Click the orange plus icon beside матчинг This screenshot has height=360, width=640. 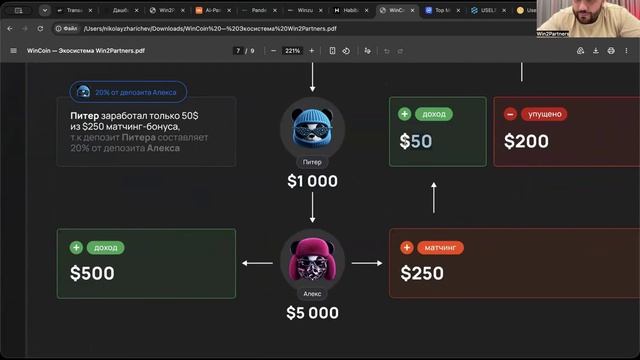click(x=407, y=247)
